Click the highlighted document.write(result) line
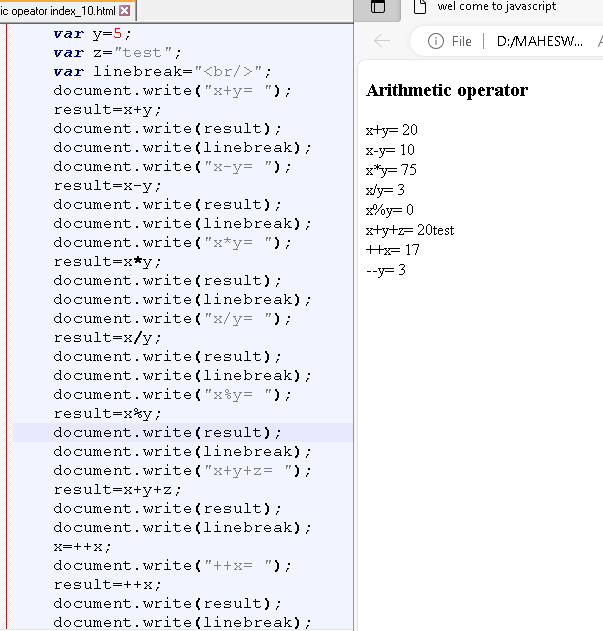Viewport: 603px width, 631px height. [167, 432]
